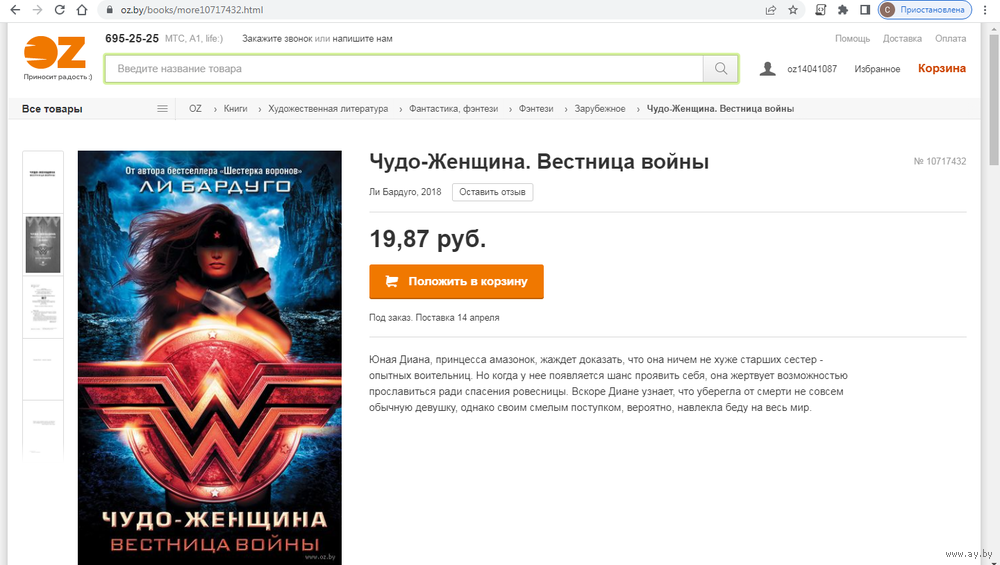Bookmark page with the star icon

pyautogui.click(x=793, y=10)
